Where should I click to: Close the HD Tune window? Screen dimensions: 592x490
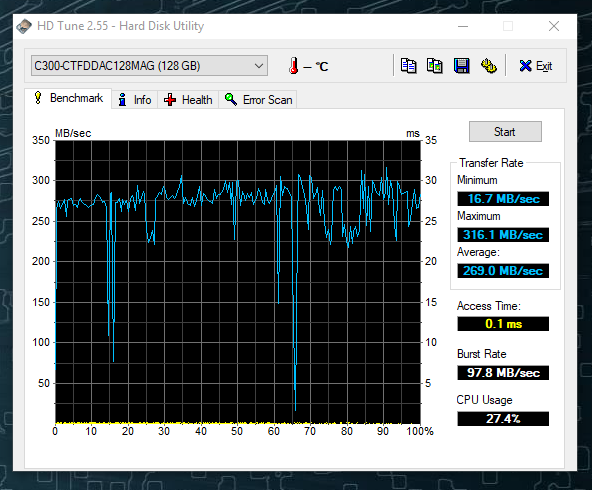point(554,26)
